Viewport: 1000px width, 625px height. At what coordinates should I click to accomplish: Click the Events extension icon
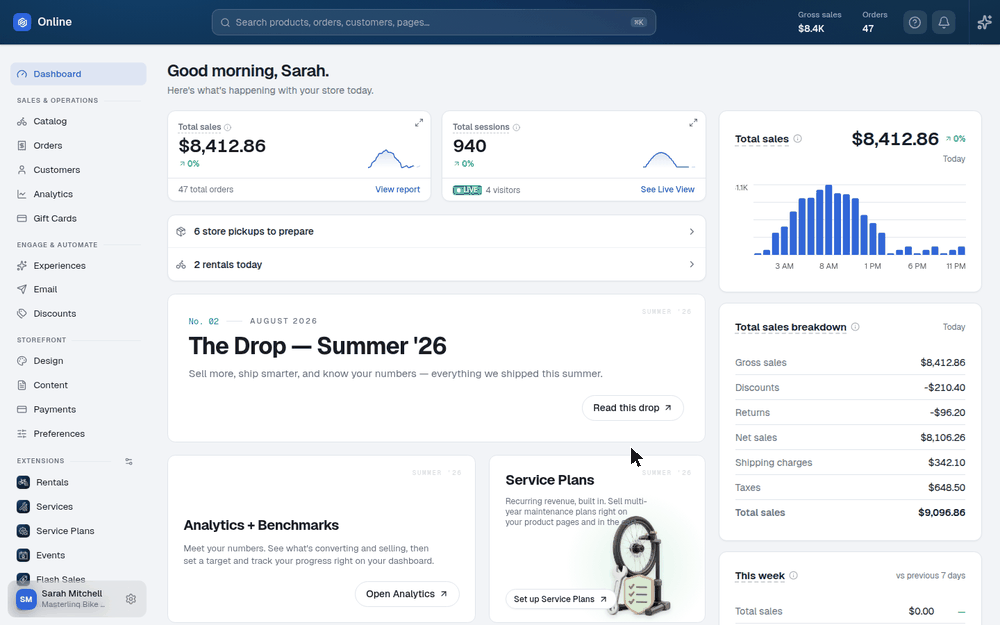point(23,555)
